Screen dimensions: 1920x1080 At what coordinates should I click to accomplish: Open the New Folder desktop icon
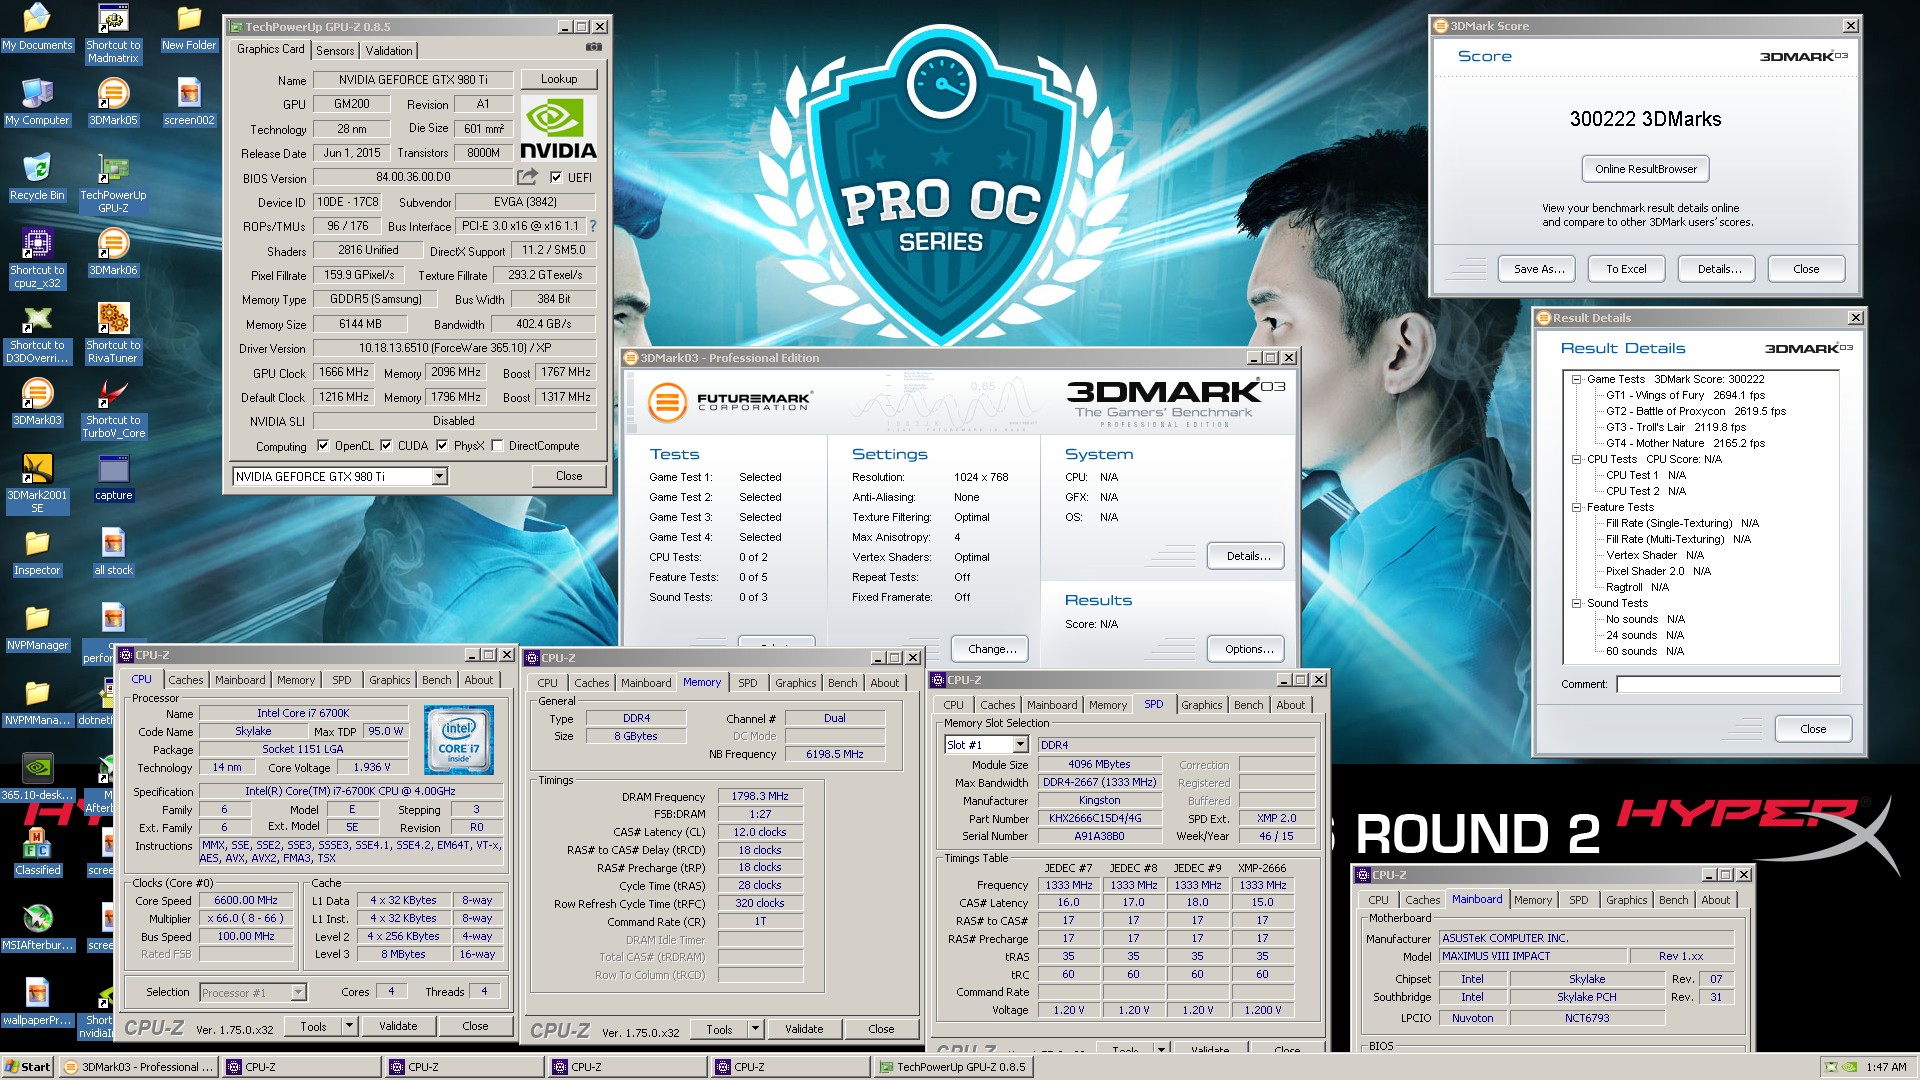189,27
